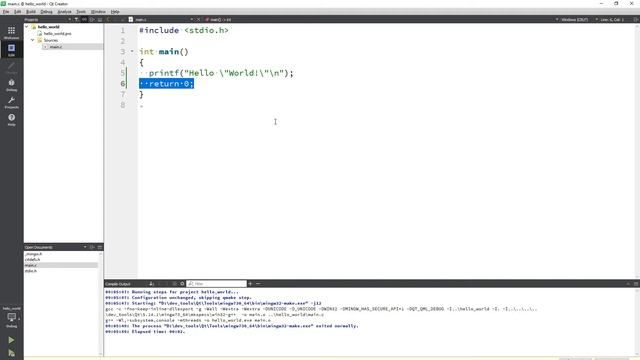Open the Build menu

pyautogui.click(x=31, y=12)
